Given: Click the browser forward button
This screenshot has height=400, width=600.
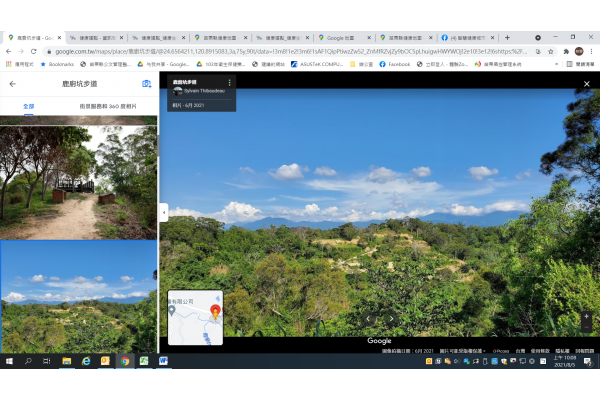Looking at the screenshot, I should pyautogui.click(x=21, y=51).
